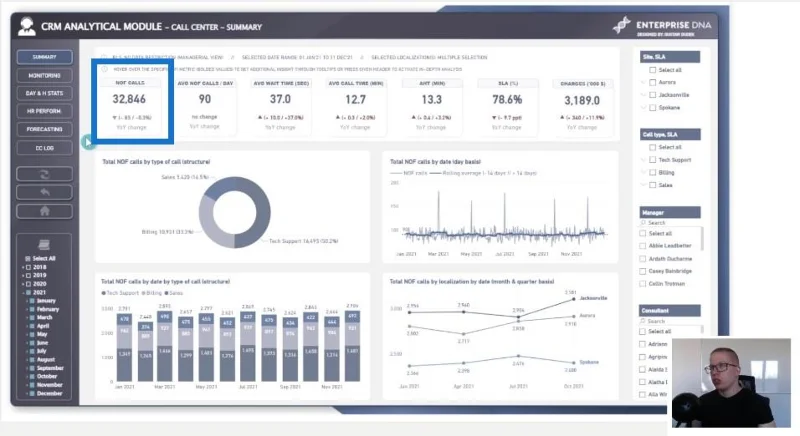800x436 pixels.
Task: Click the CC Log navigation button
Action: tap(44, 148)
